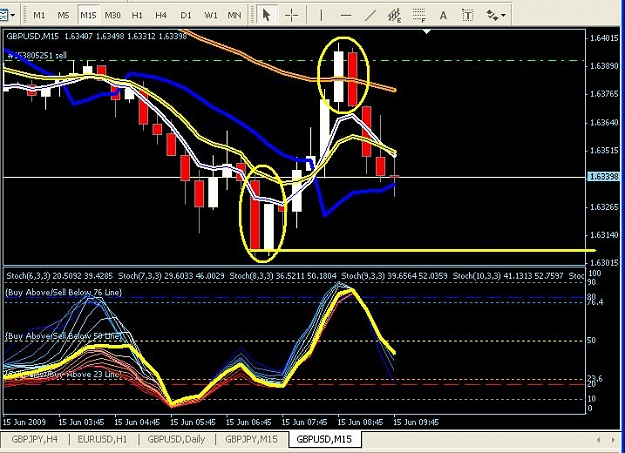
Task: Activate the arrow cursor tool
Action: pyautogui.click(x=267, y=16)
